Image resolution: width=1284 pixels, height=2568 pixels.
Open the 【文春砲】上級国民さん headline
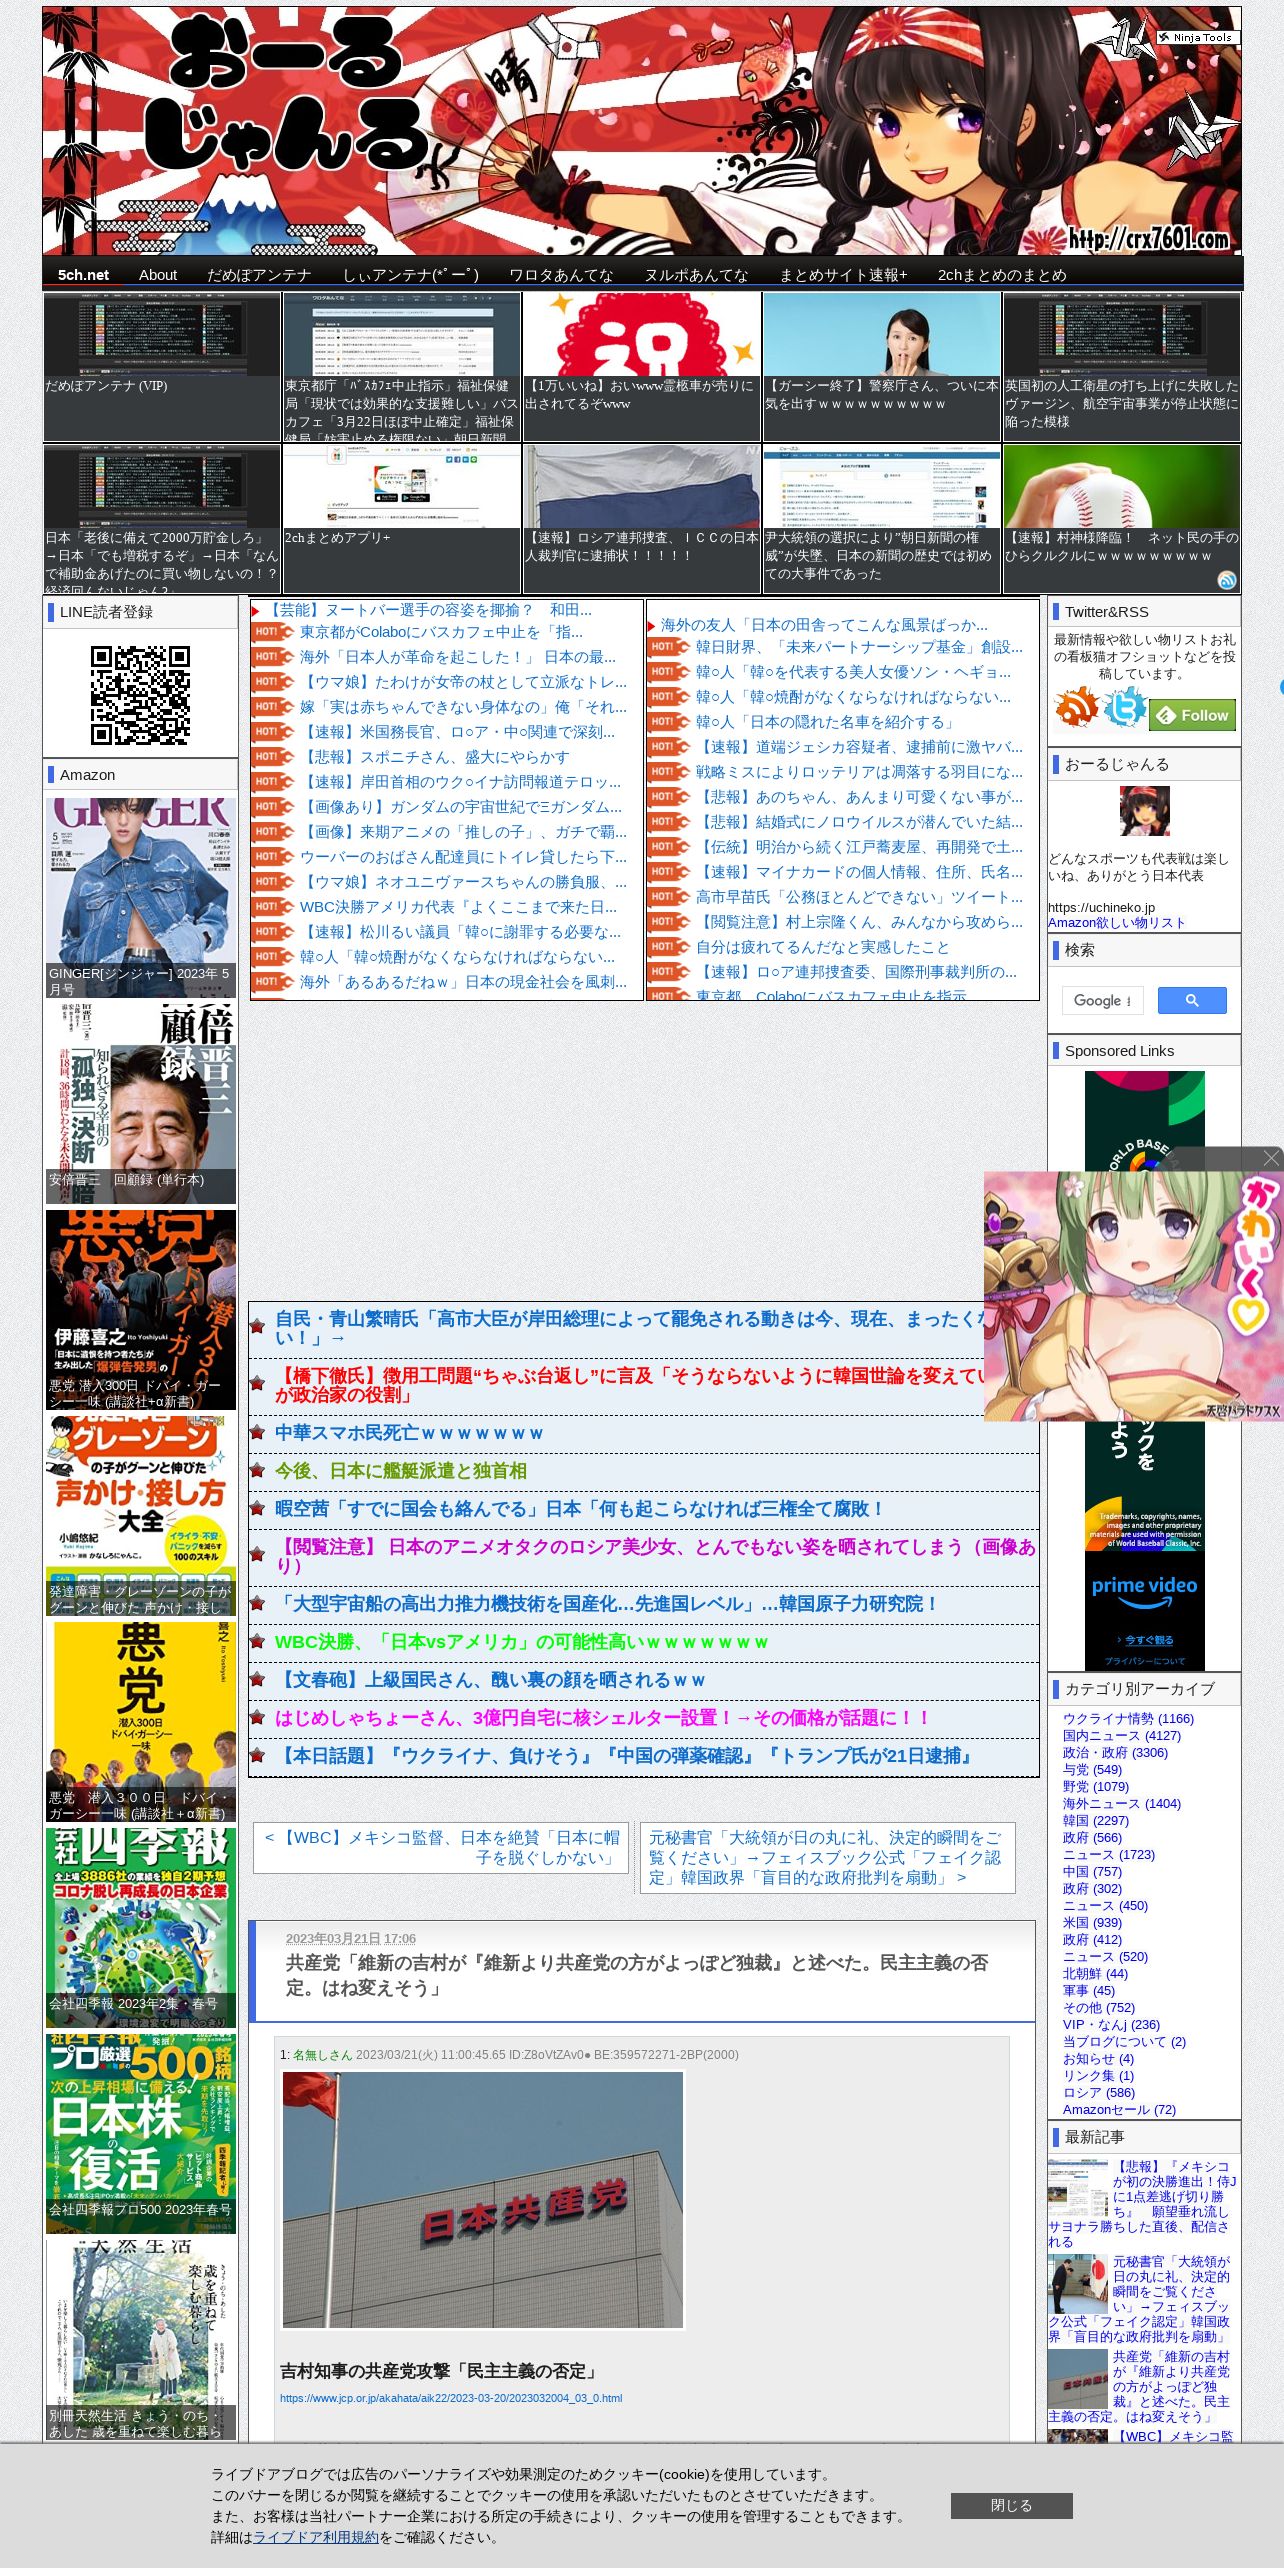pyautogui.click(x=490, y=1680)
